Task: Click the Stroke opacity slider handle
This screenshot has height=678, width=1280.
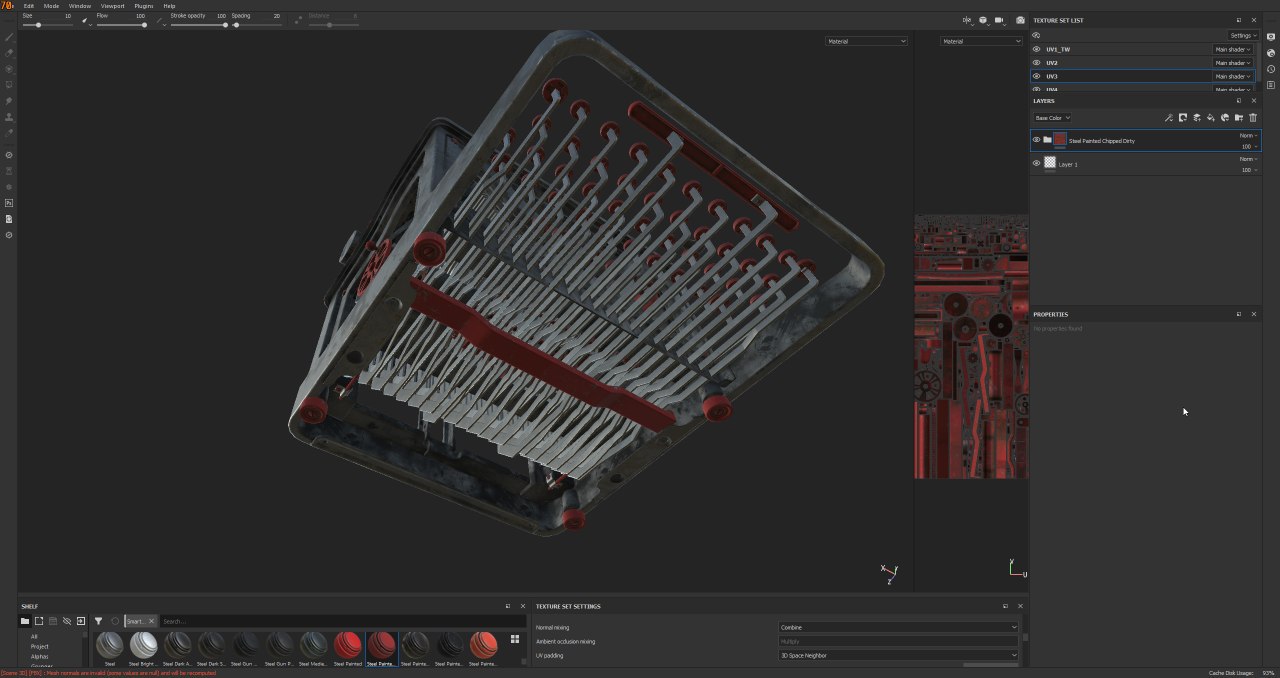Action: point(225,25)
